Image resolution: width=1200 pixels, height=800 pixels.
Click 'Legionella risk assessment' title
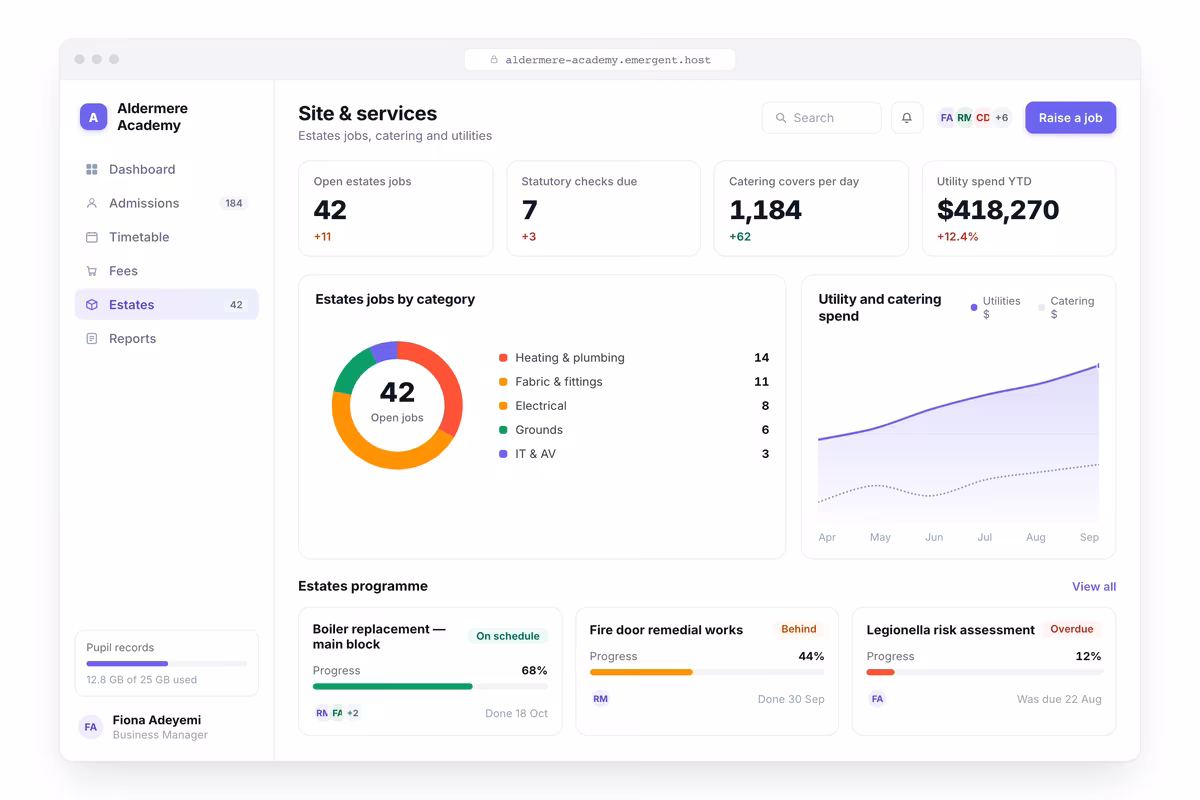(x=951, y=630)
